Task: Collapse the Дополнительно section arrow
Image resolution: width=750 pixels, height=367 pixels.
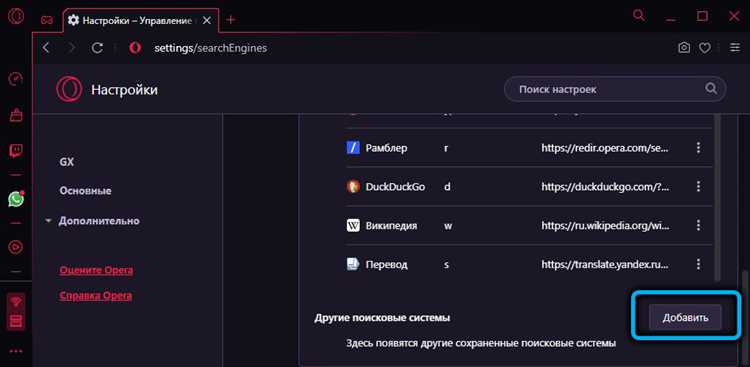Action: [x=48, y=222]
